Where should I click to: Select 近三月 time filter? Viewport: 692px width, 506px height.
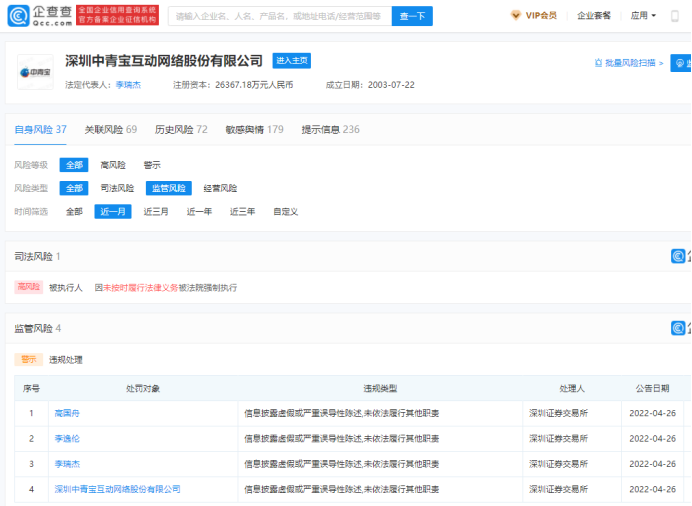pyautogui.click(x=156, y=212)
